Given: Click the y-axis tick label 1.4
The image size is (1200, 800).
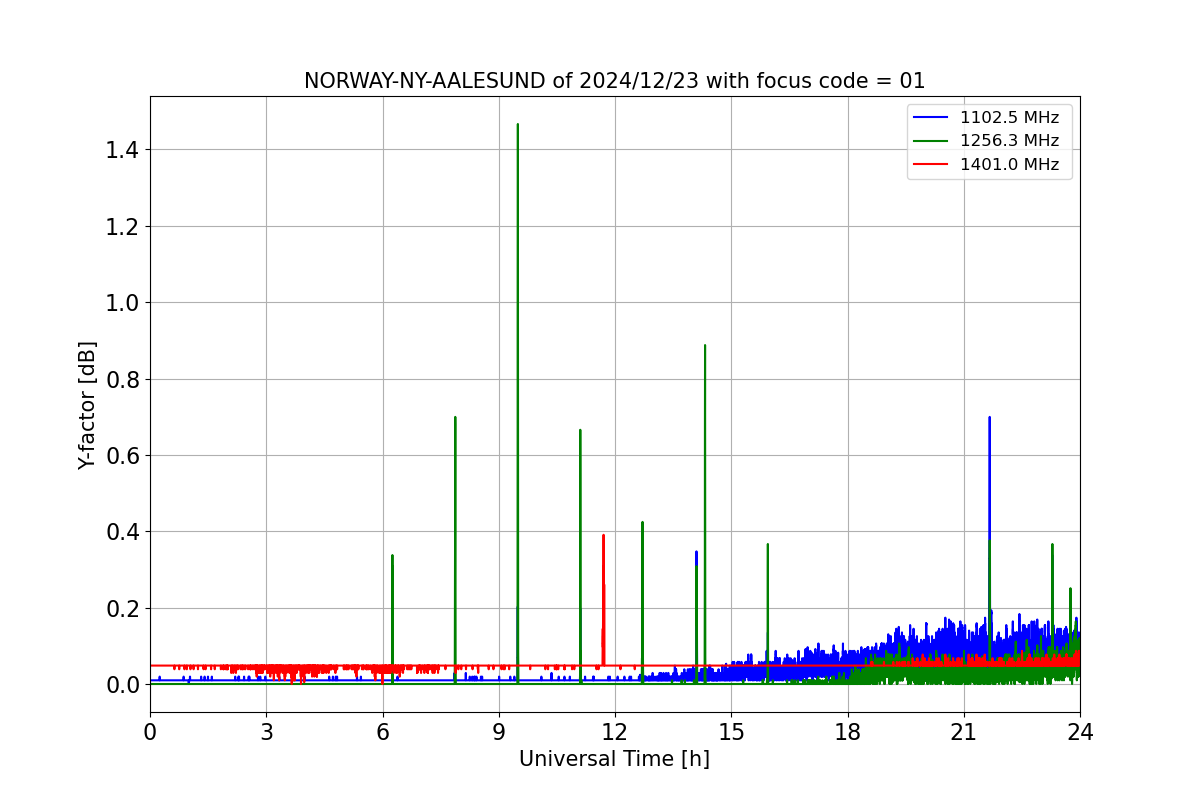Looking at the screenshot, I should pyautogui.click(x=123, y=150).
